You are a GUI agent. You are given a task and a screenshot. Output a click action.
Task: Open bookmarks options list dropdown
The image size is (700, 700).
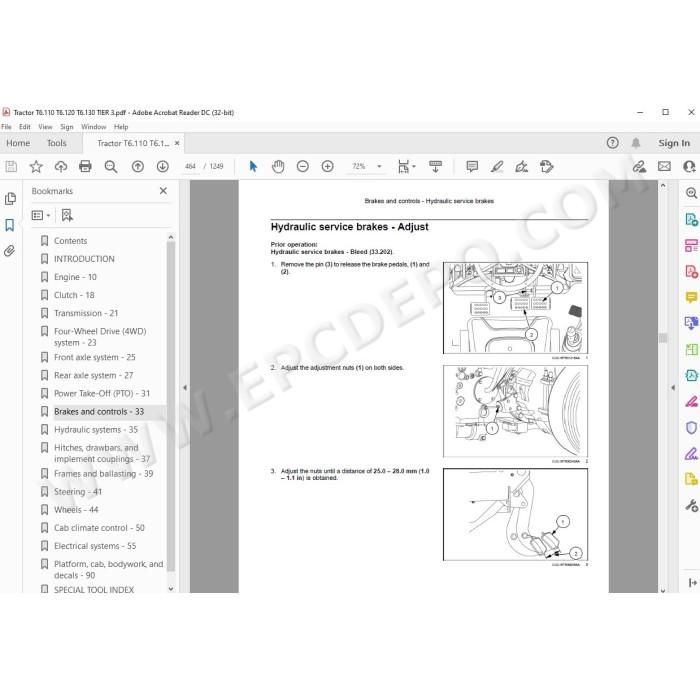point(41,216)
